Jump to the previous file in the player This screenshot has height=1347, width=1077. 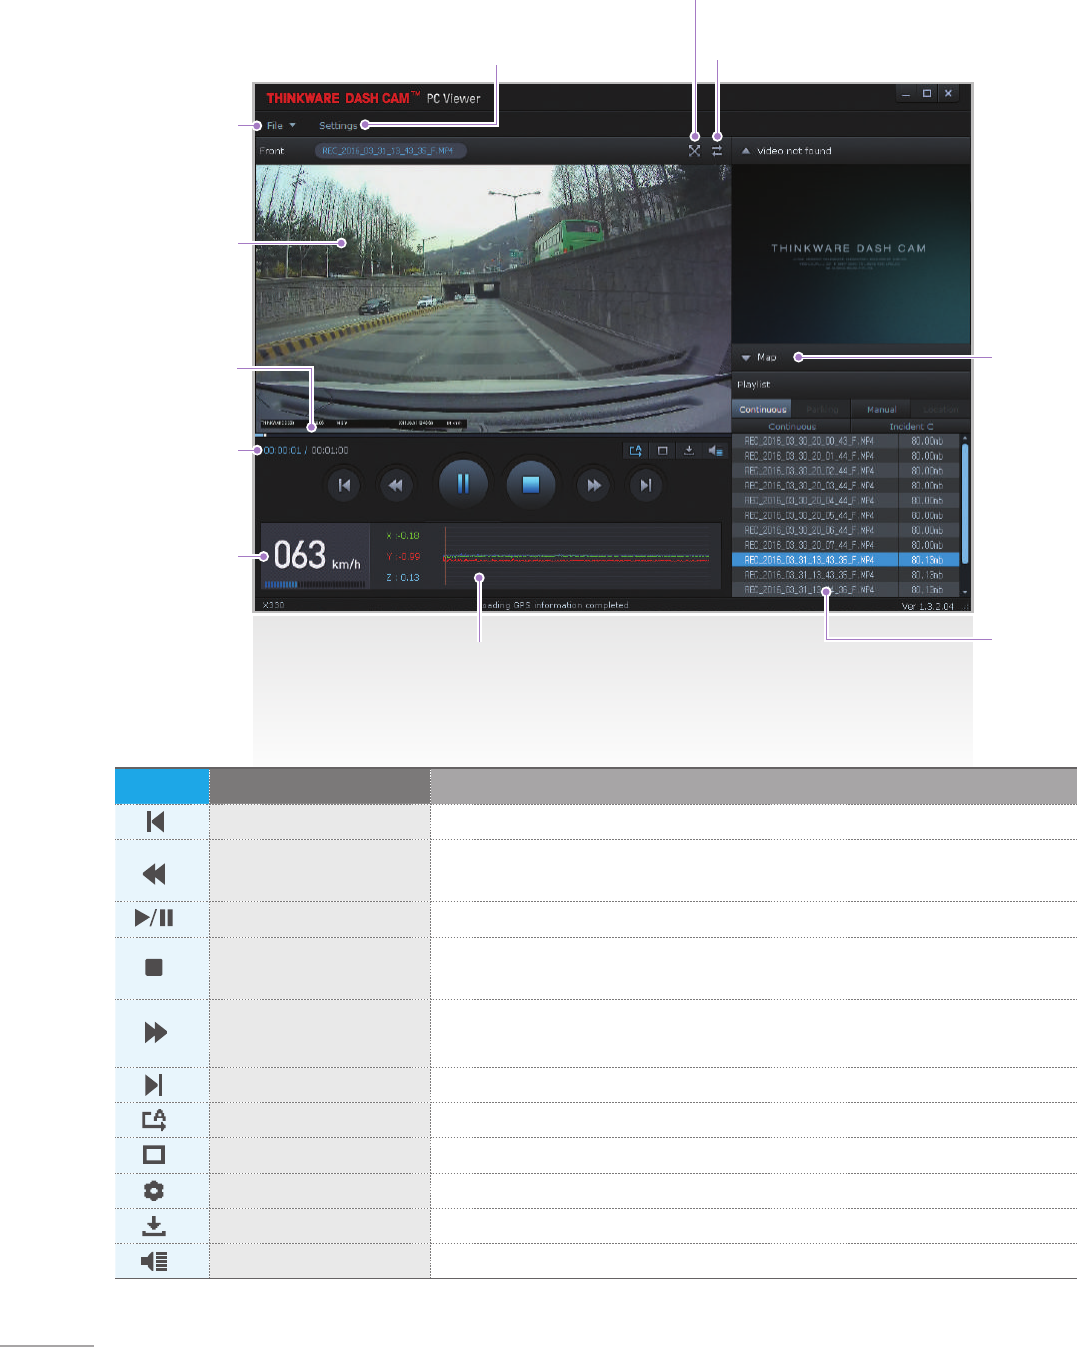coord(344,485)
